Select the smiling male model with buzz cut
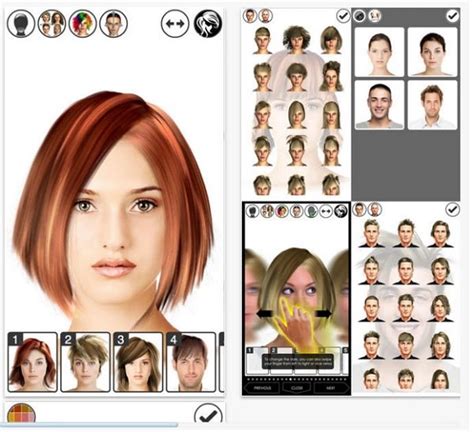The height and width of the screenshot is (432, 474). pos(380,105)
